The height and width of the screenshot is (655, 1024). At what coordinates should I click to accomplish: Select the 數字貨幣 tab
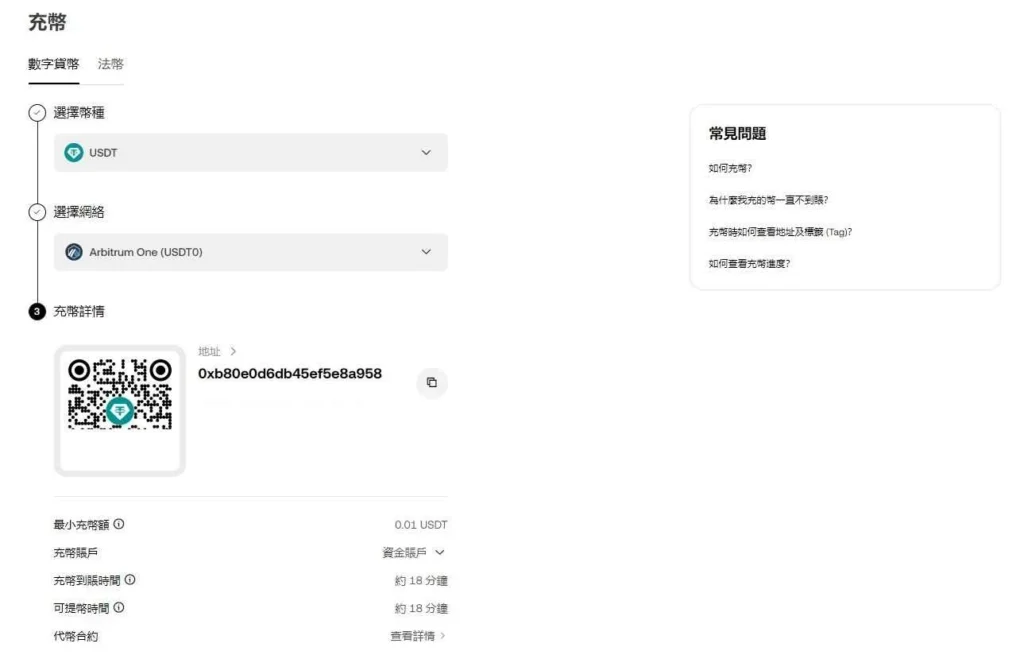coord(54,64)
